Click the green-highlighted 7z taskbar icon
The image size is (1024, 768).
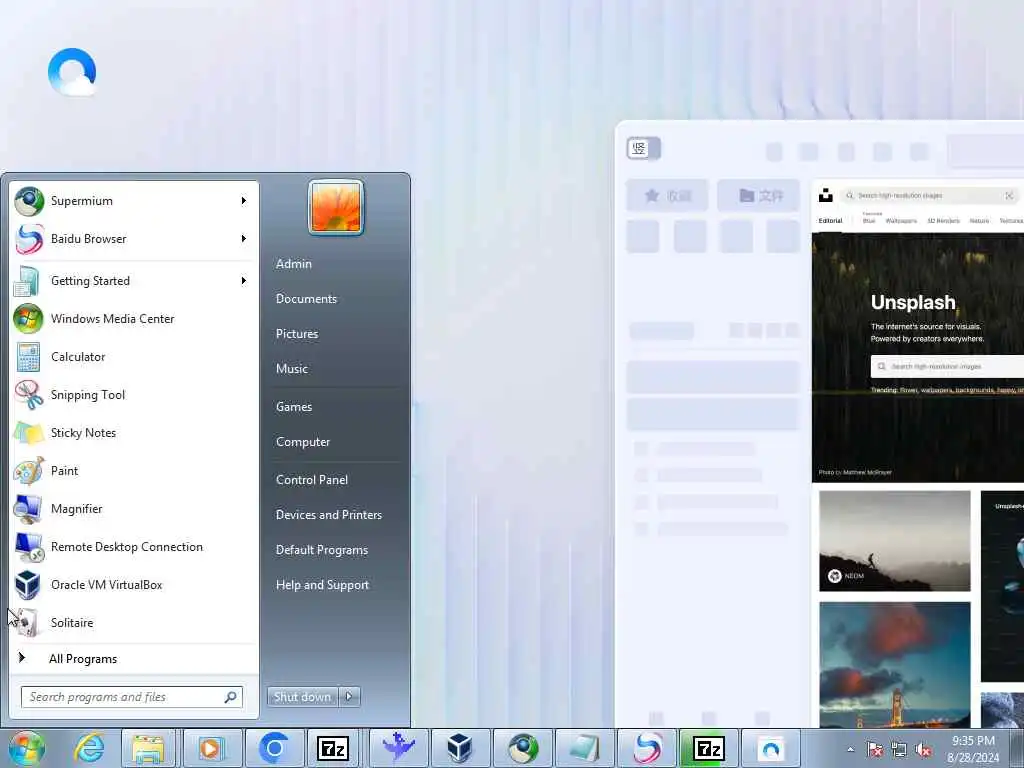709,748
